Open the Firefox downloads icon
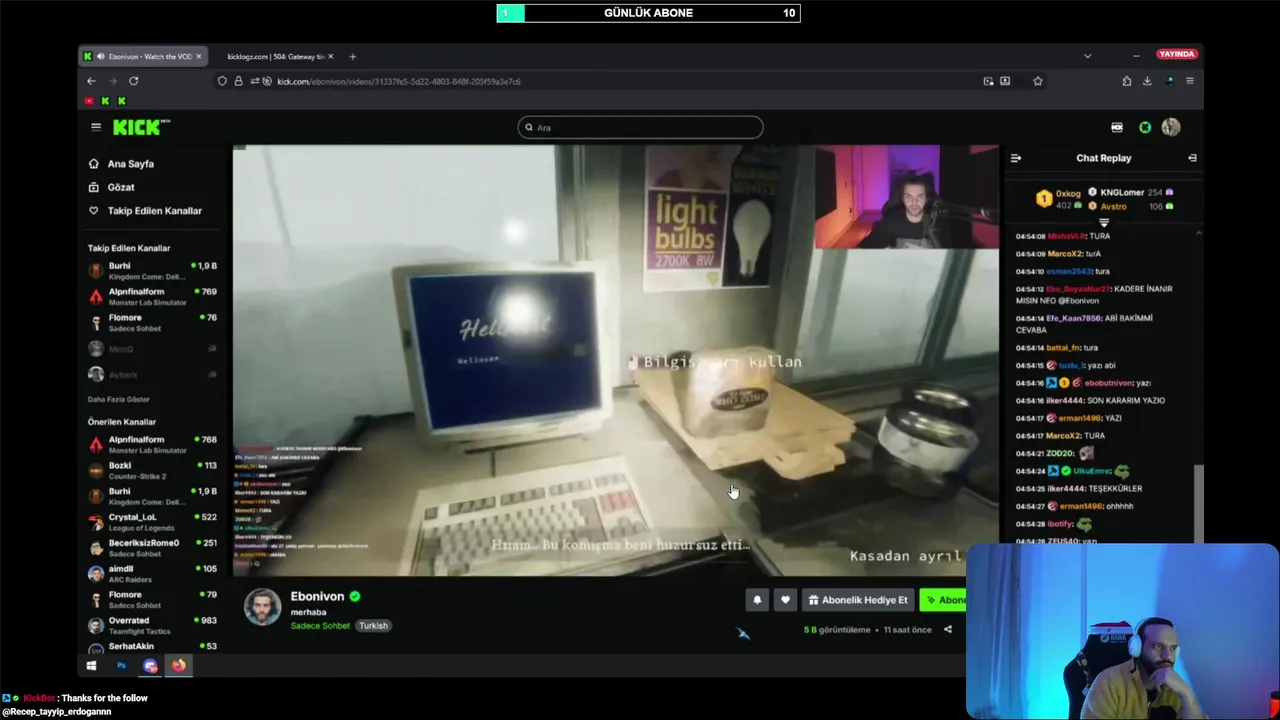This screenshot has width=1280, height=720. point(1147,81)
